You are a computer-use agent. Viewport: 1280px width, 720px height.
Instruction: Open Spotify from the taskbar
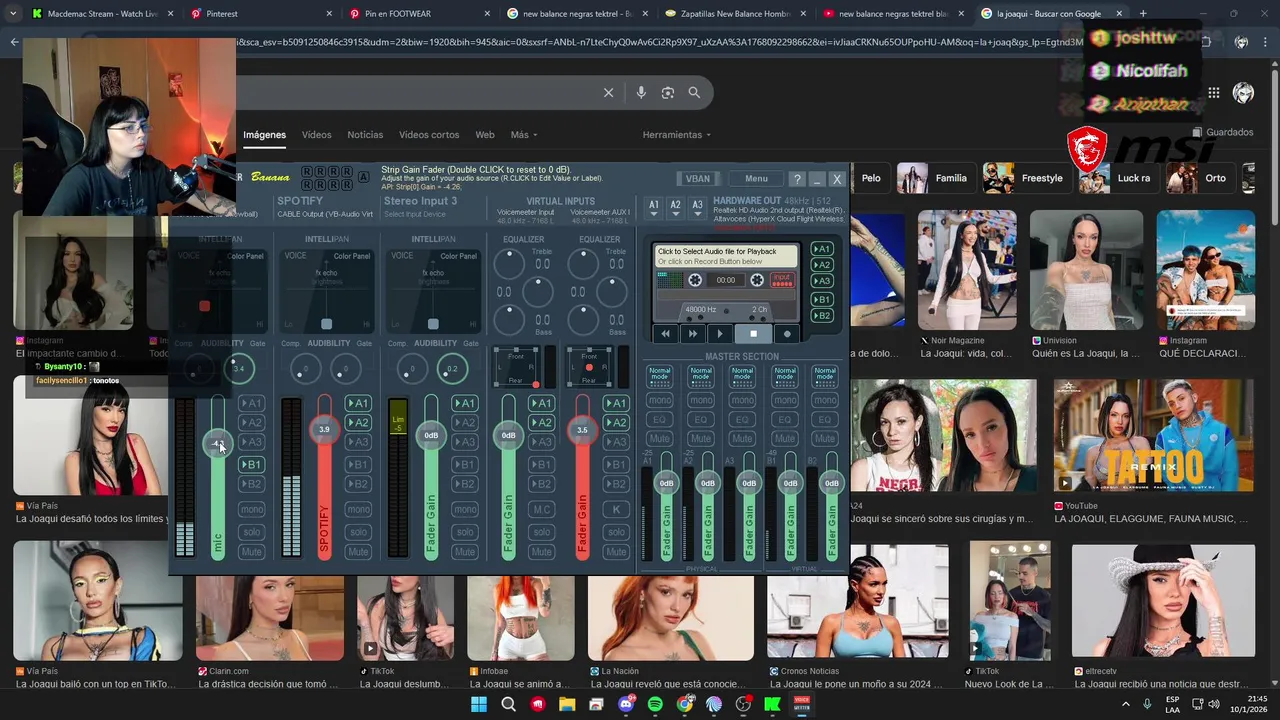655,704
